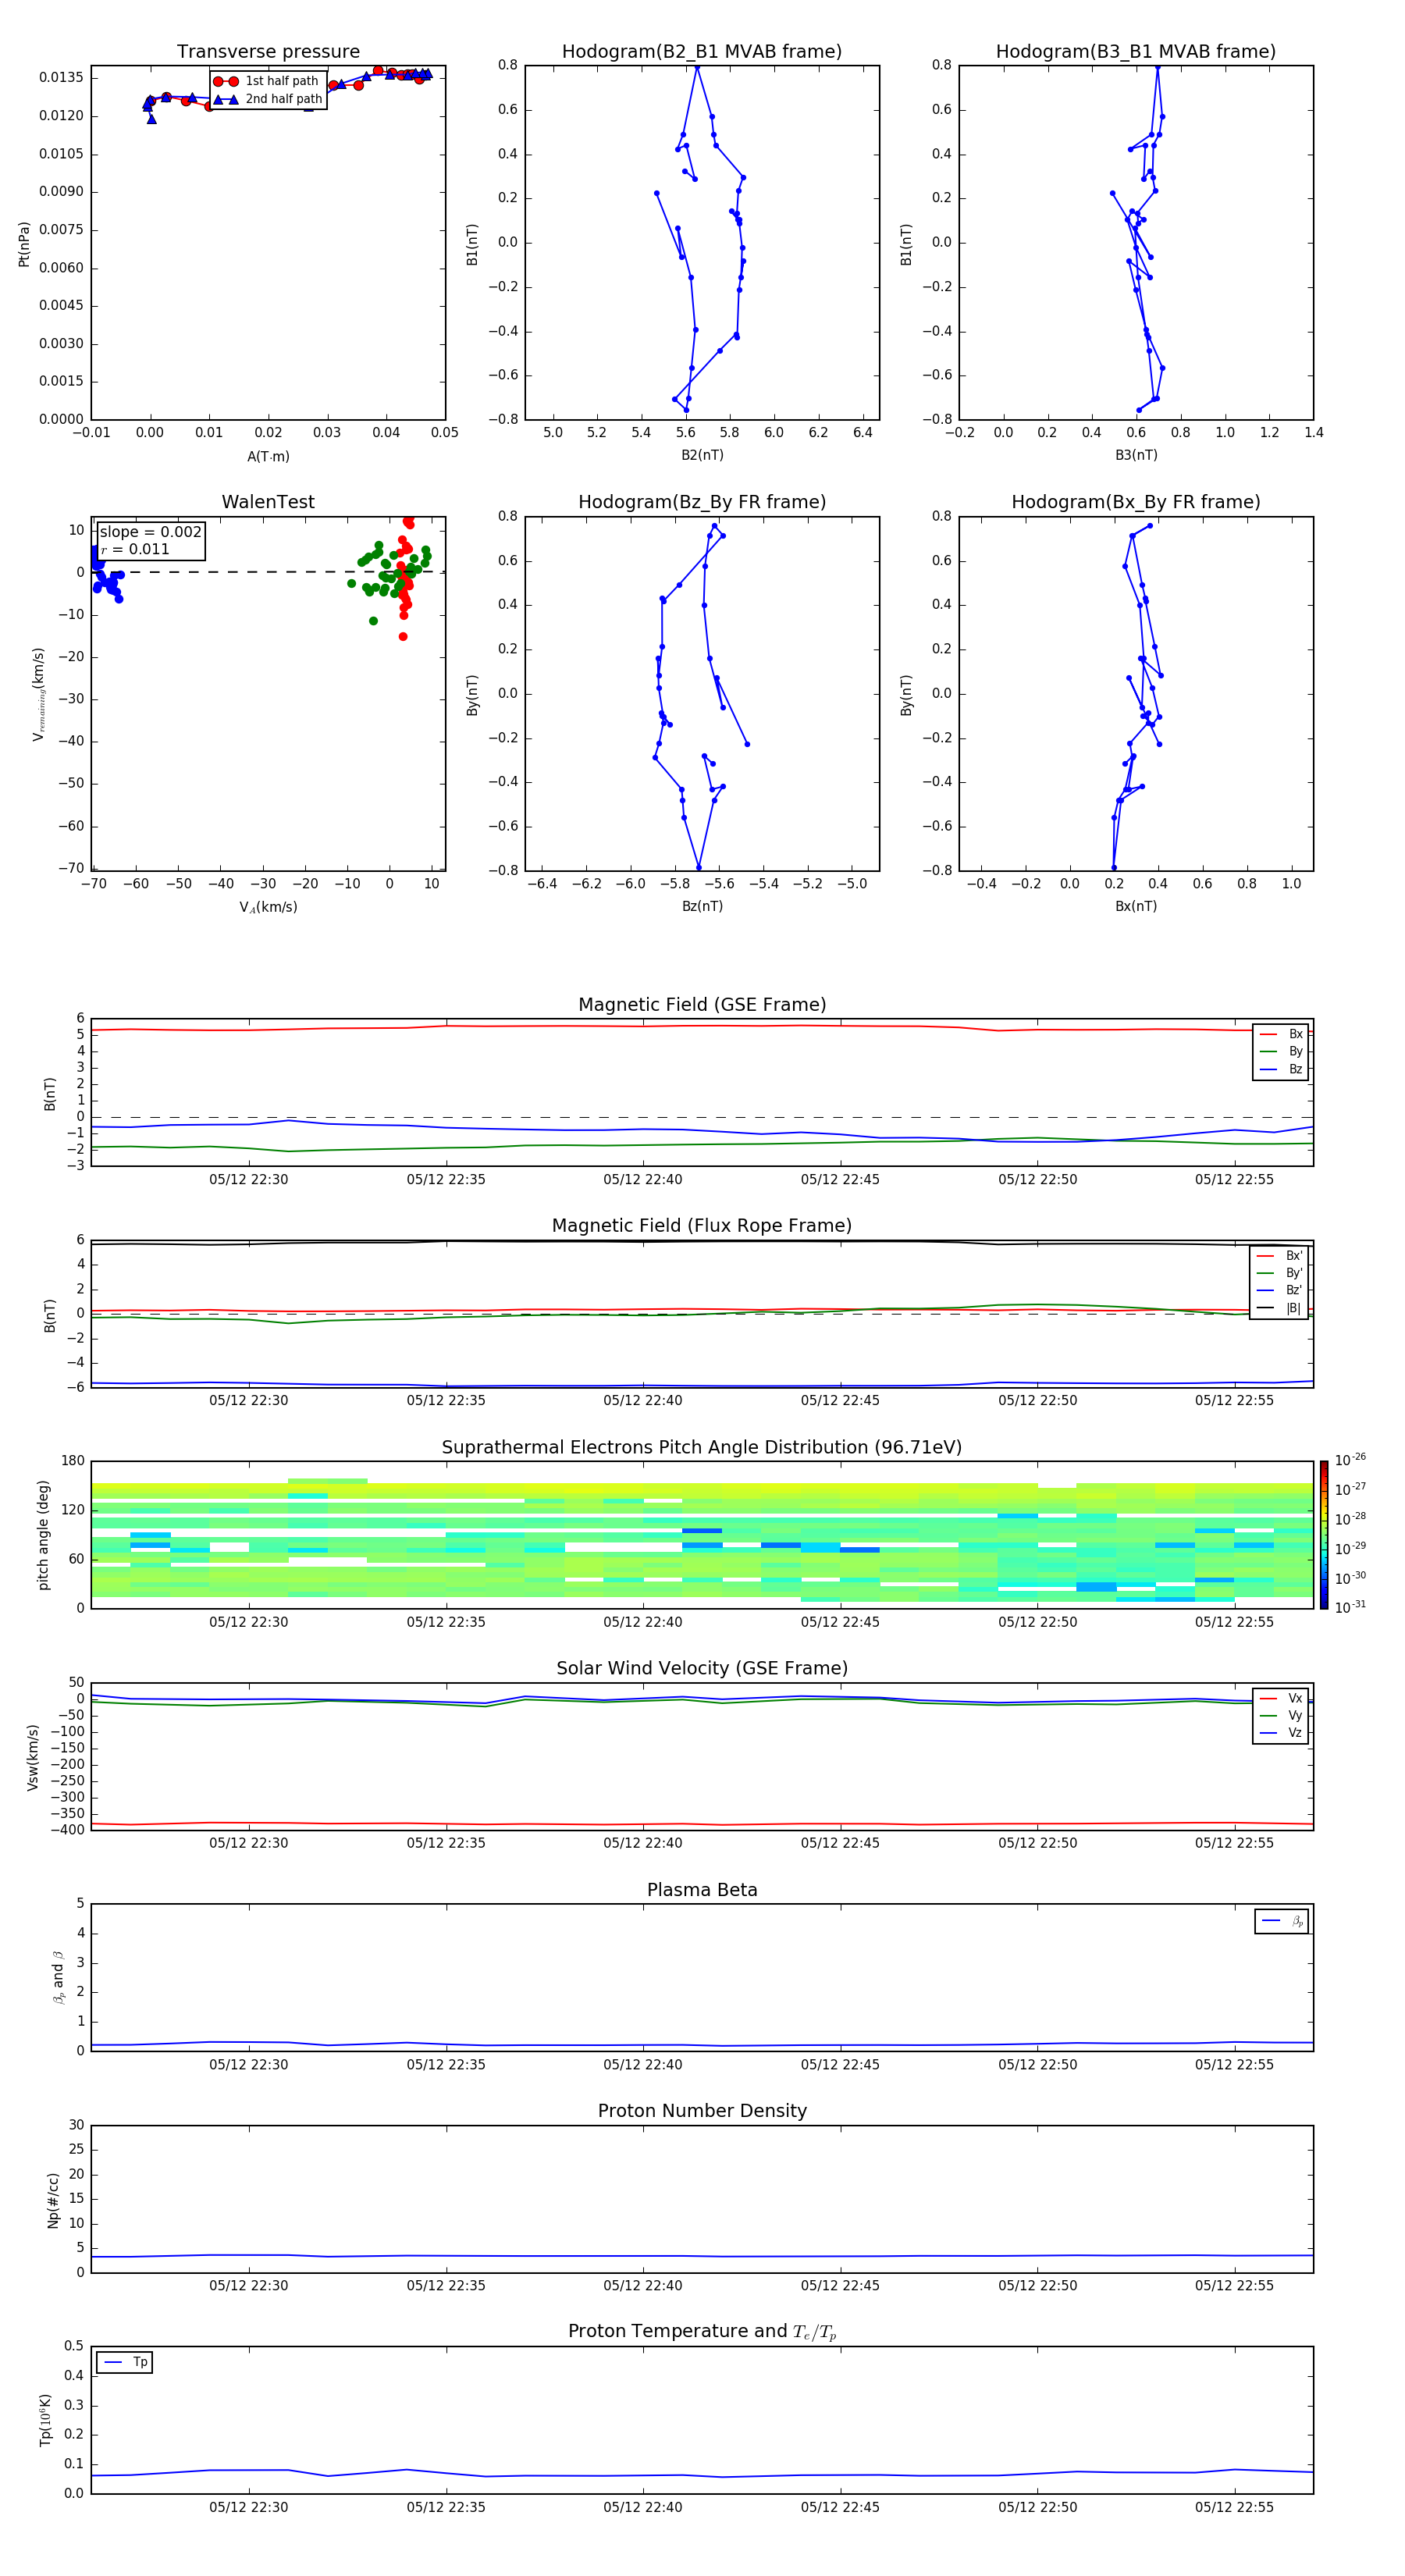Click the Bx' legend entry
Image resolution: width=1405 pixels, height=2576 pixels.
[x=1280, y=1256]
